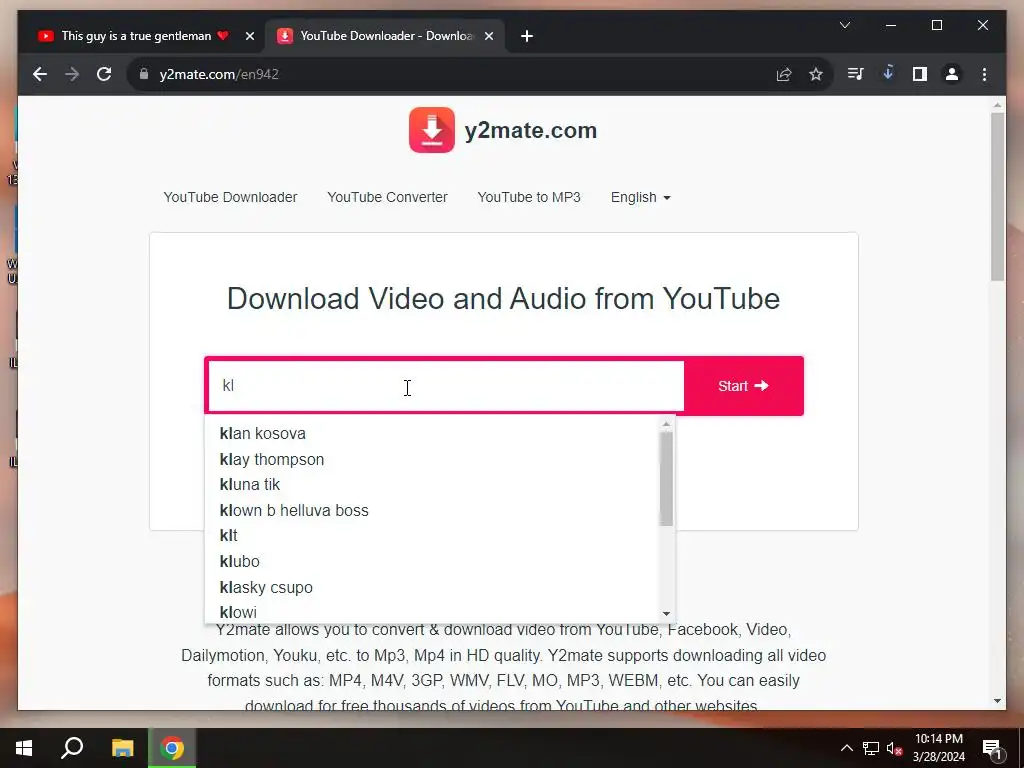The height and width of the screenshot is (768, 1024).
Task: Reload the y2mate page
Action: pyautogui.click(x=104, y=74)
